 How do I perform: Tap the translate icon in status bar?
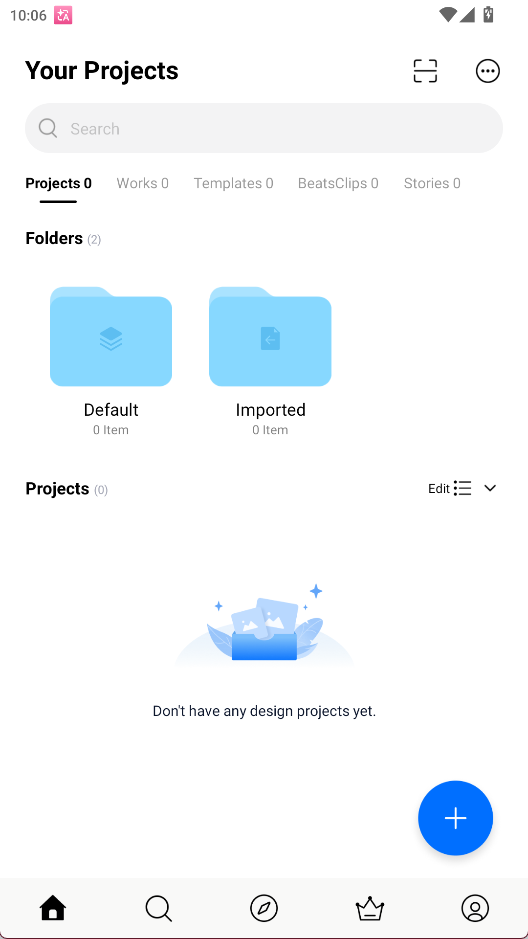click(63, 16)
